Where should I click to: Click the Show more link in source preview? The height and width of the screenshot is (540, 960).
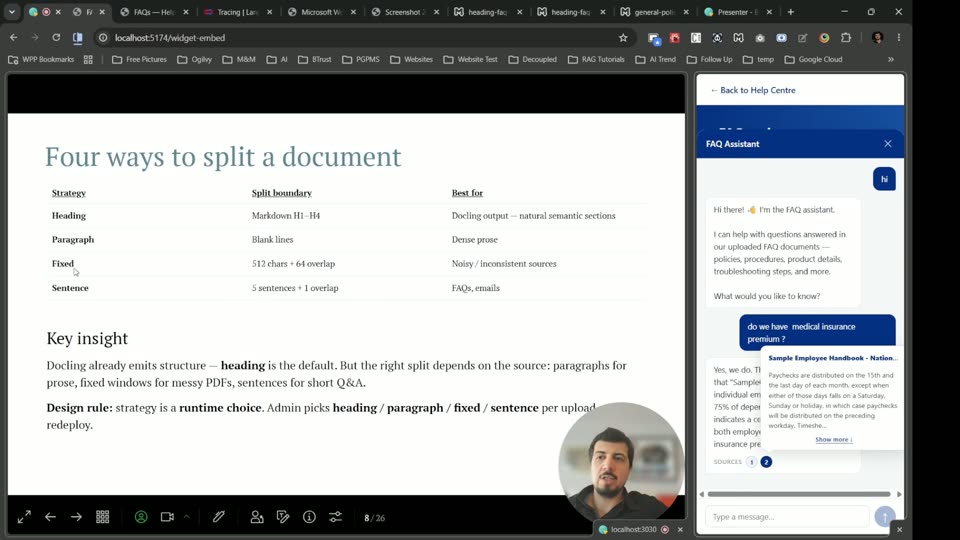coord(833,440)
